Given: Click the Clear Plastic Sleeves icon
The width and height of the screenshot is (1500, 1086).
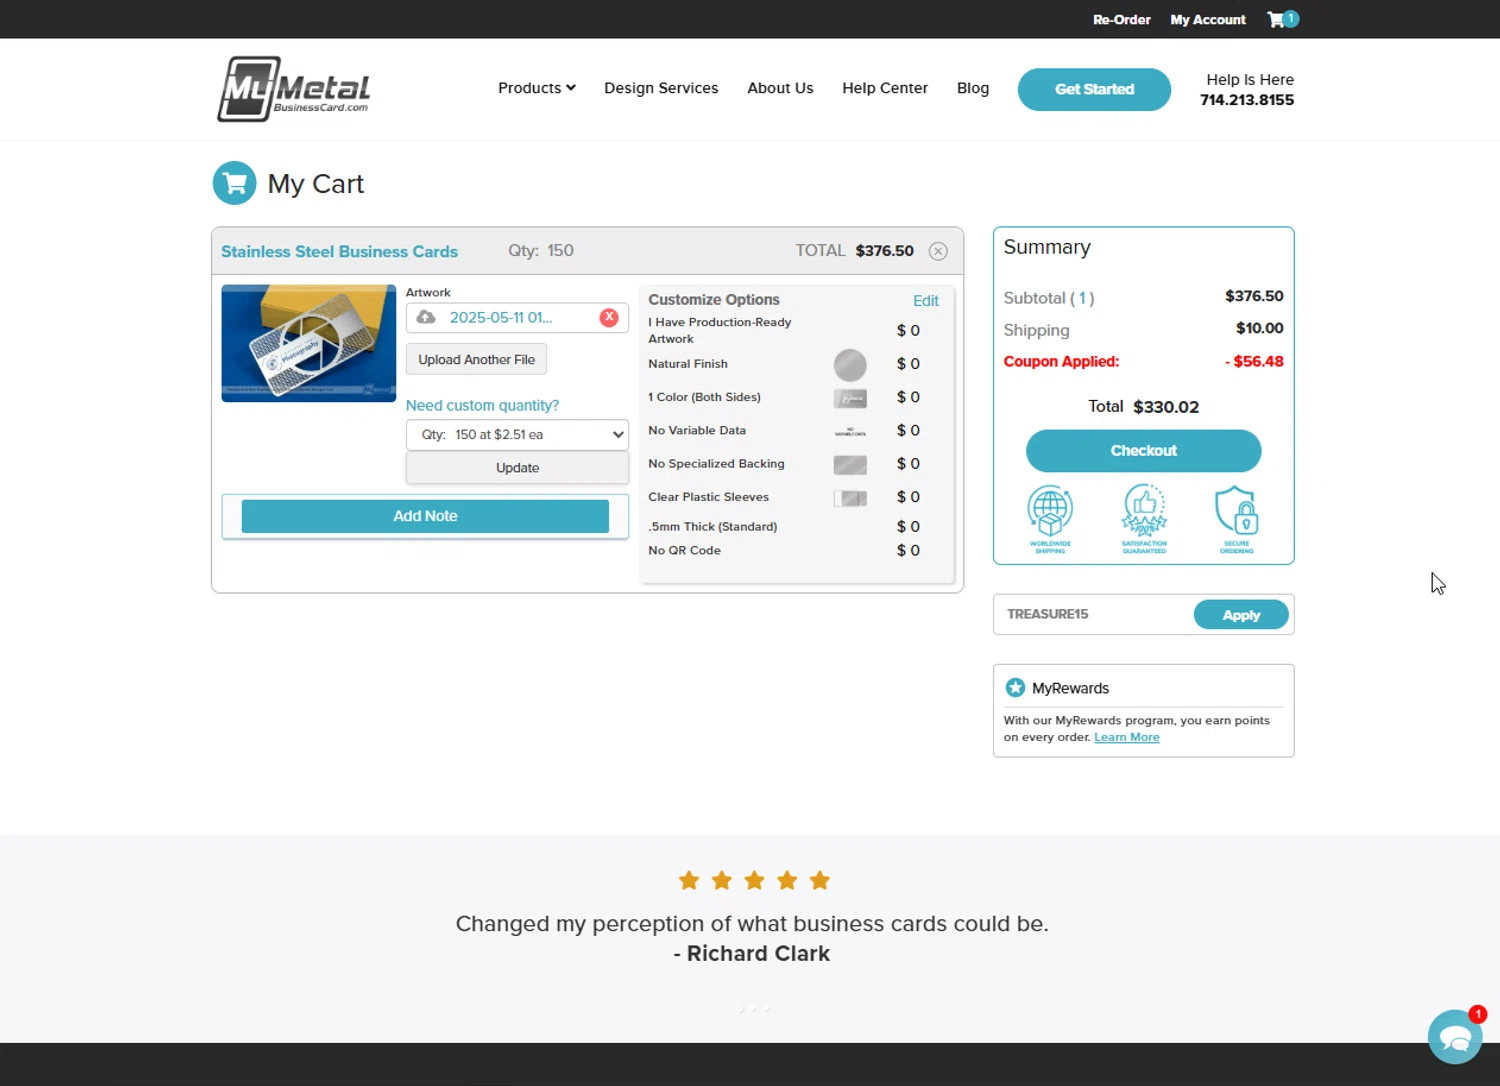Looking at the screenshot, I should pyautogui.click(x=850, y=497).
